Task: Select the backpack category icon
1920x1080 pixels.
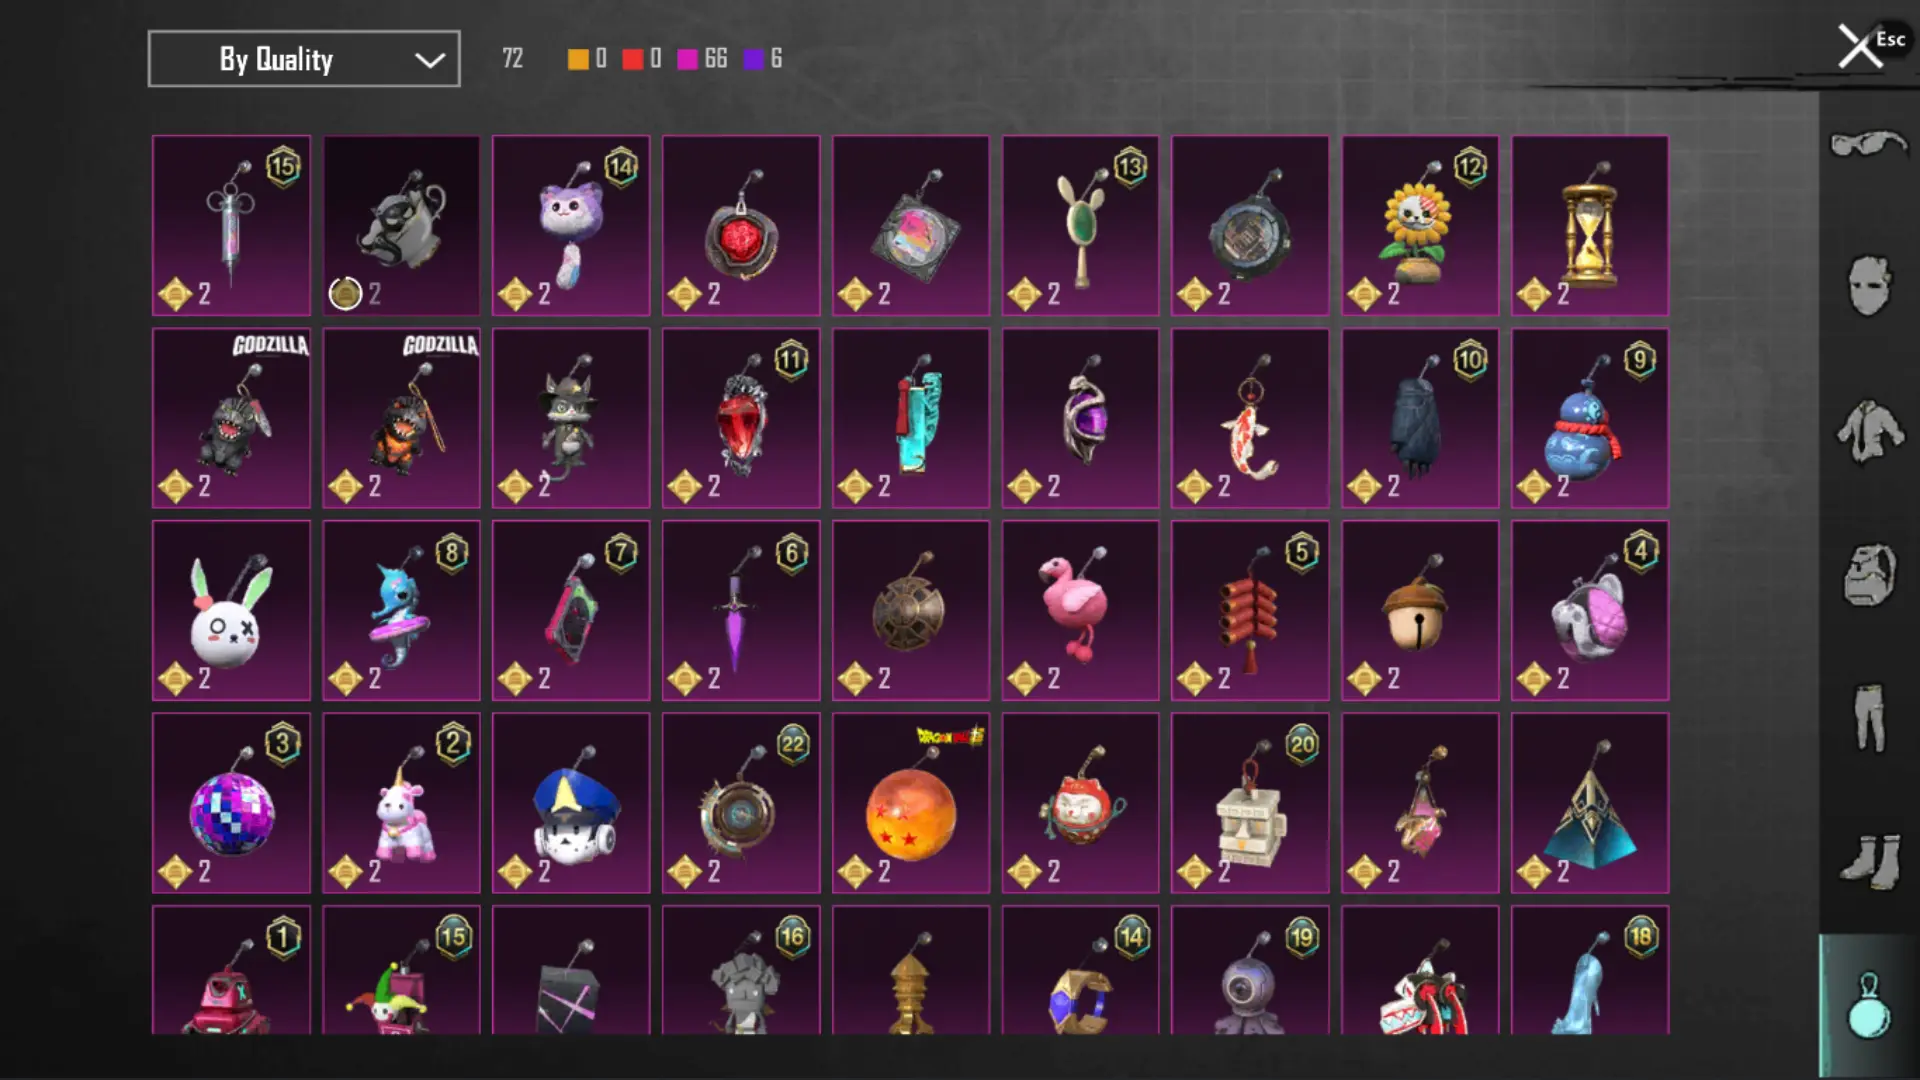Action: (1869, 575)
